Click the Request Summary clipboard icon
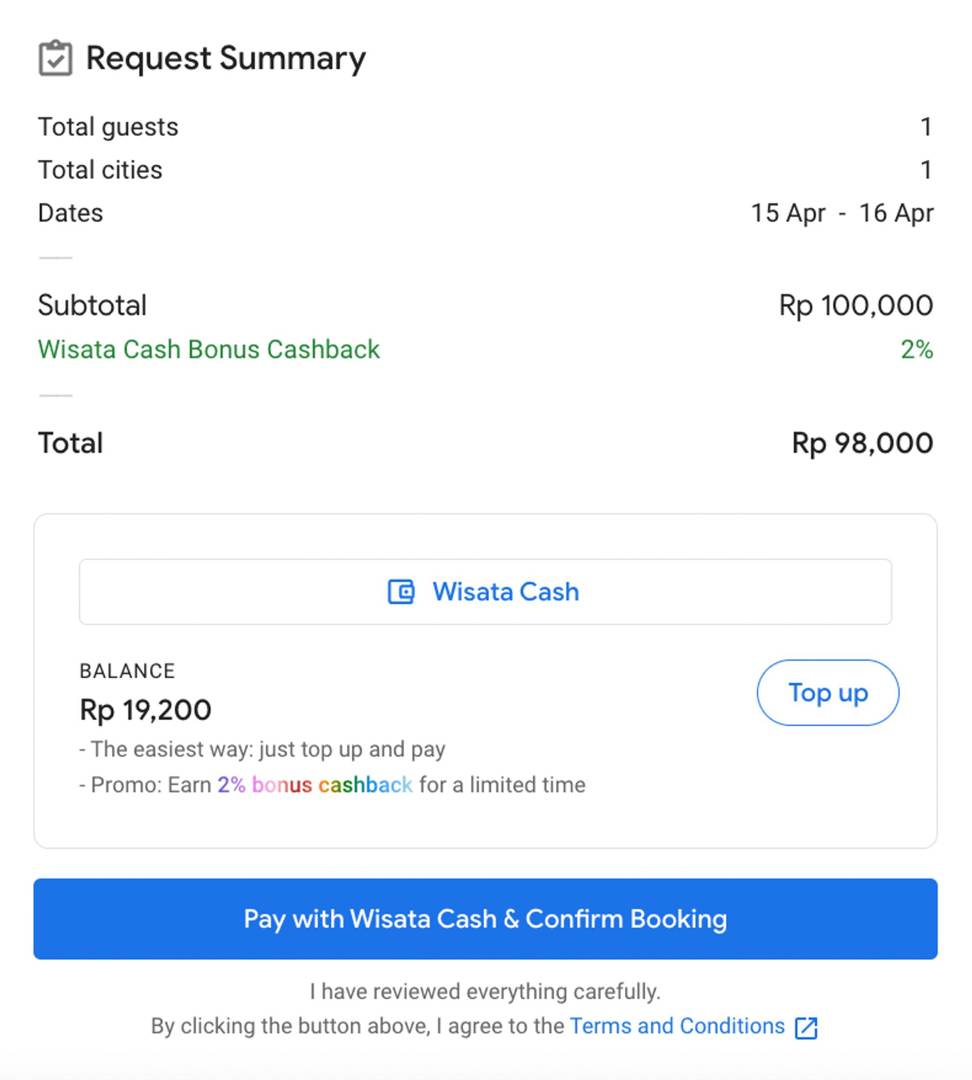This screenshot has height=1080, width=972. (x=55, y=58)
